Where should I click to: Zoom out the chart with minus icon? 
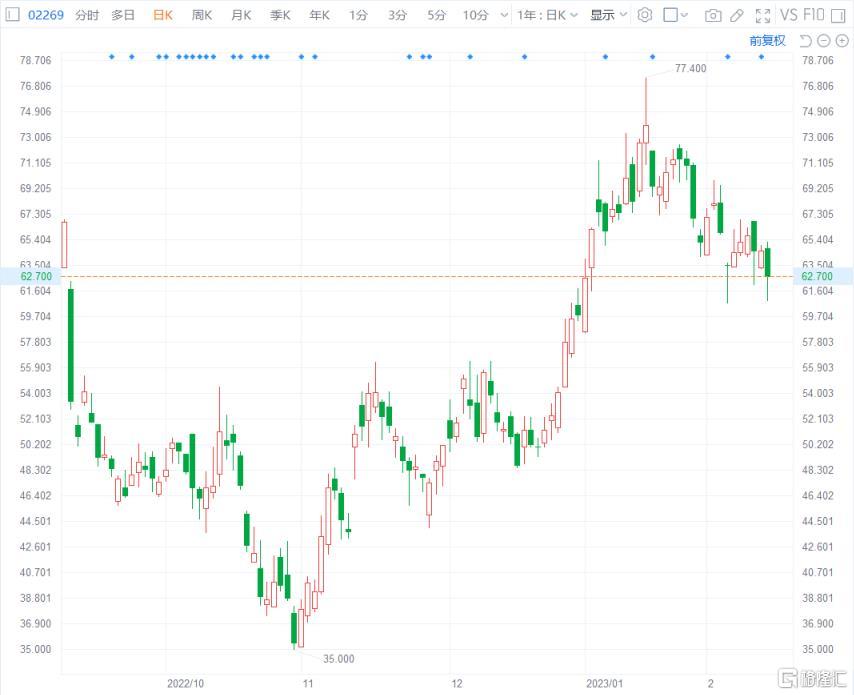tap(823, 40)
